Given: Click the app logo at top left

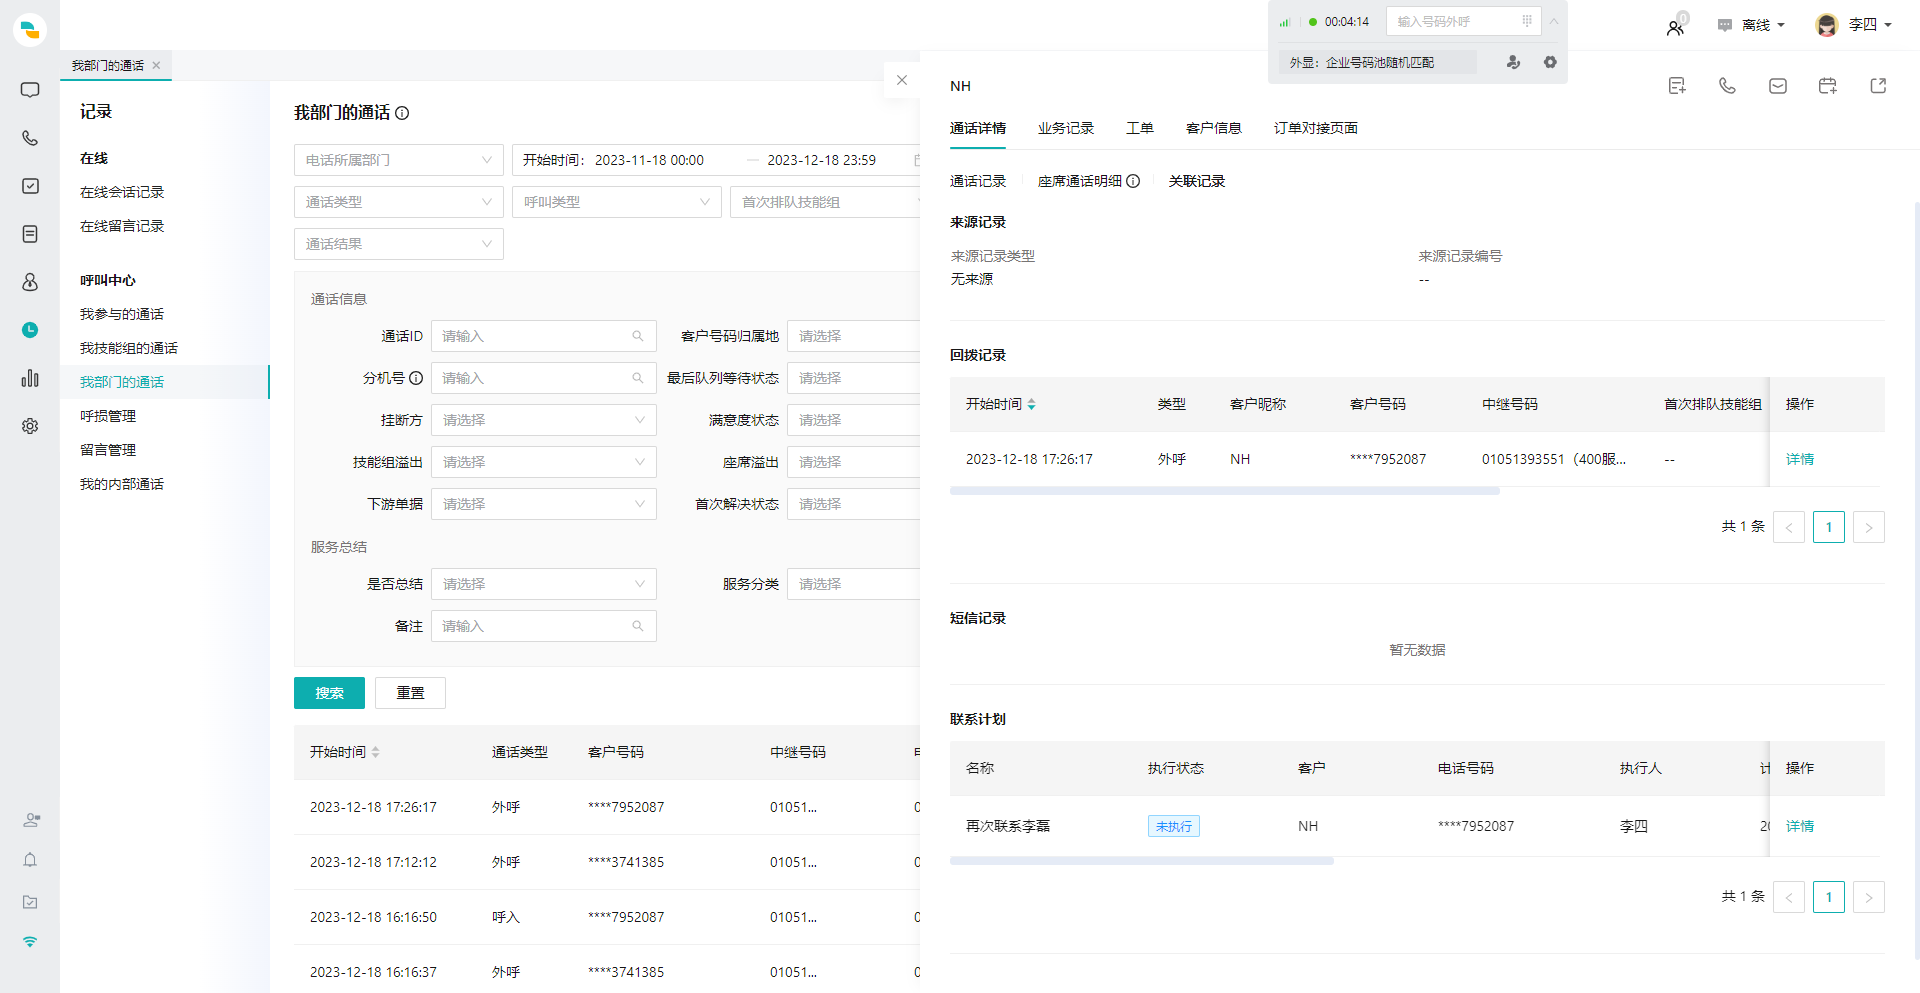Looking at the screenshot, I should pos(30,29).
